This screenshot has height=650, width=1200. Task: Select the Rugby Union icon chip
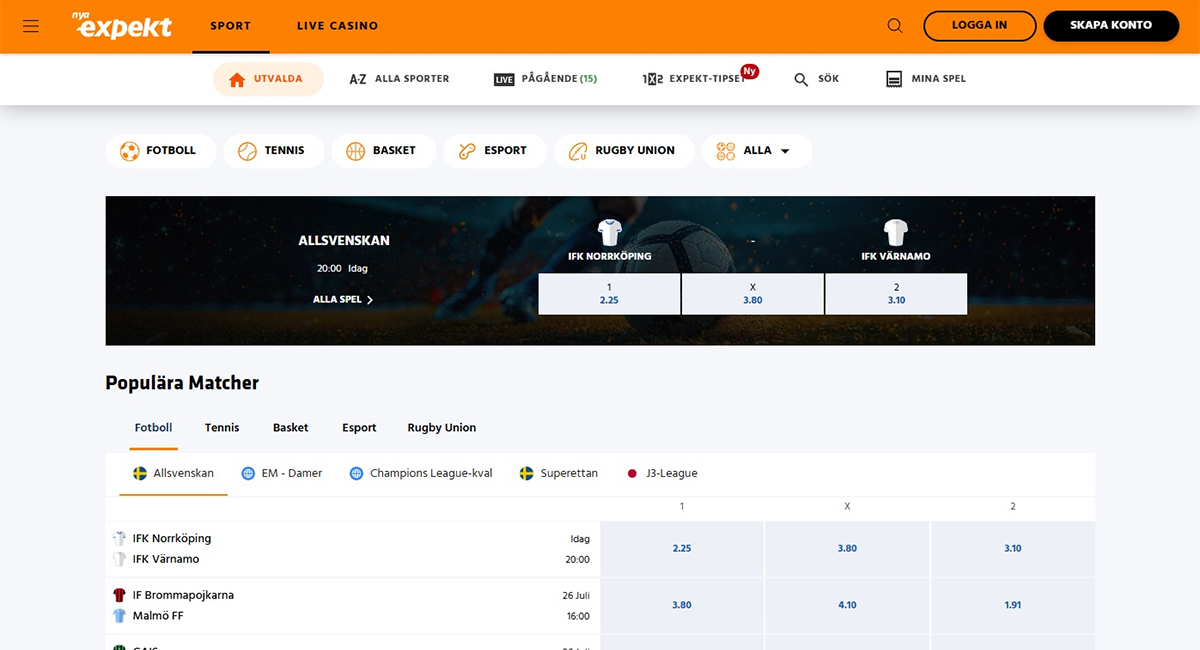(x=624, y=151)
